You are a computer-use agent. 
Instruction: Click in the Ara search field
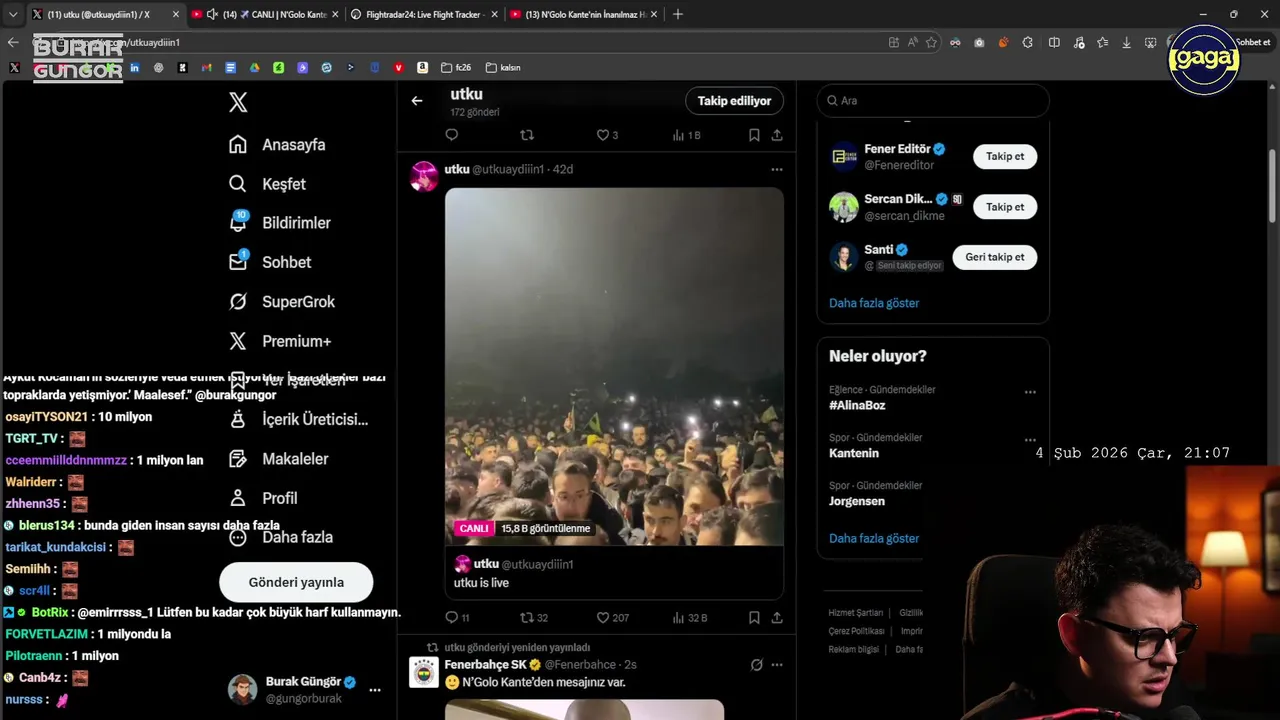click(x=933, y=101)
